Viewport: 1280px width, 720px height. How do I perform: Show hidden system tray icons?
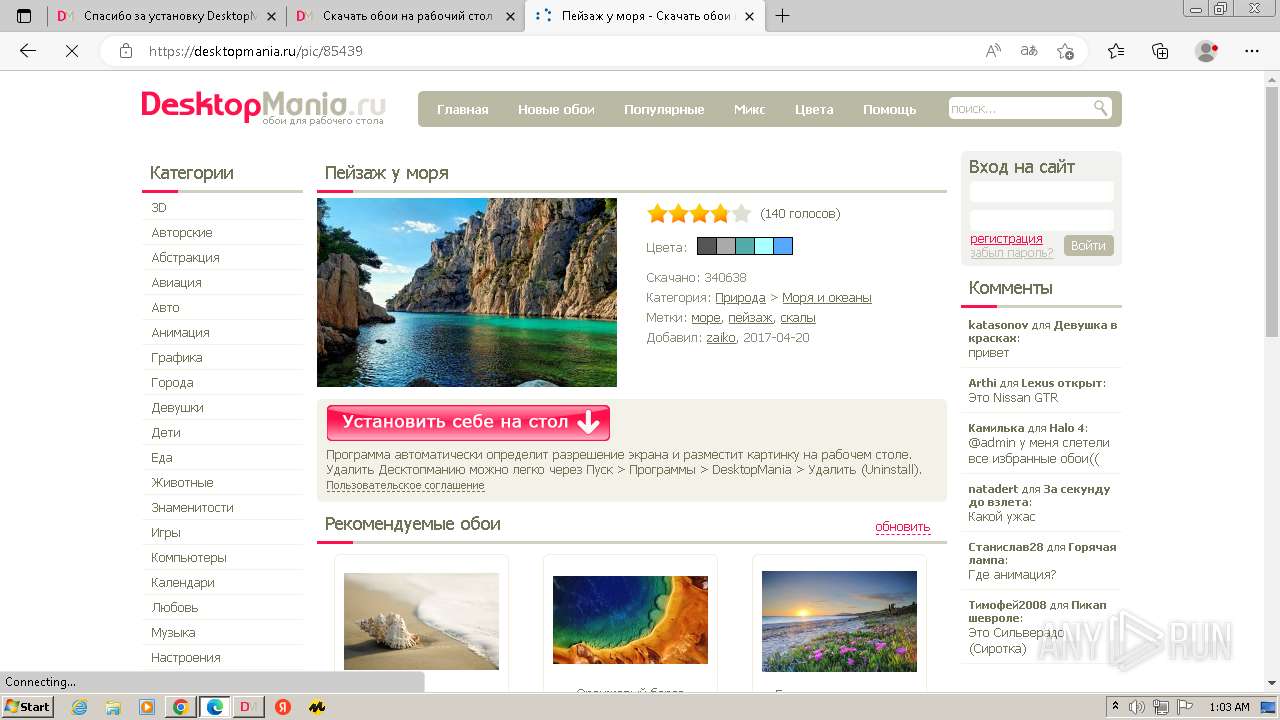(x=1115, y=707)
